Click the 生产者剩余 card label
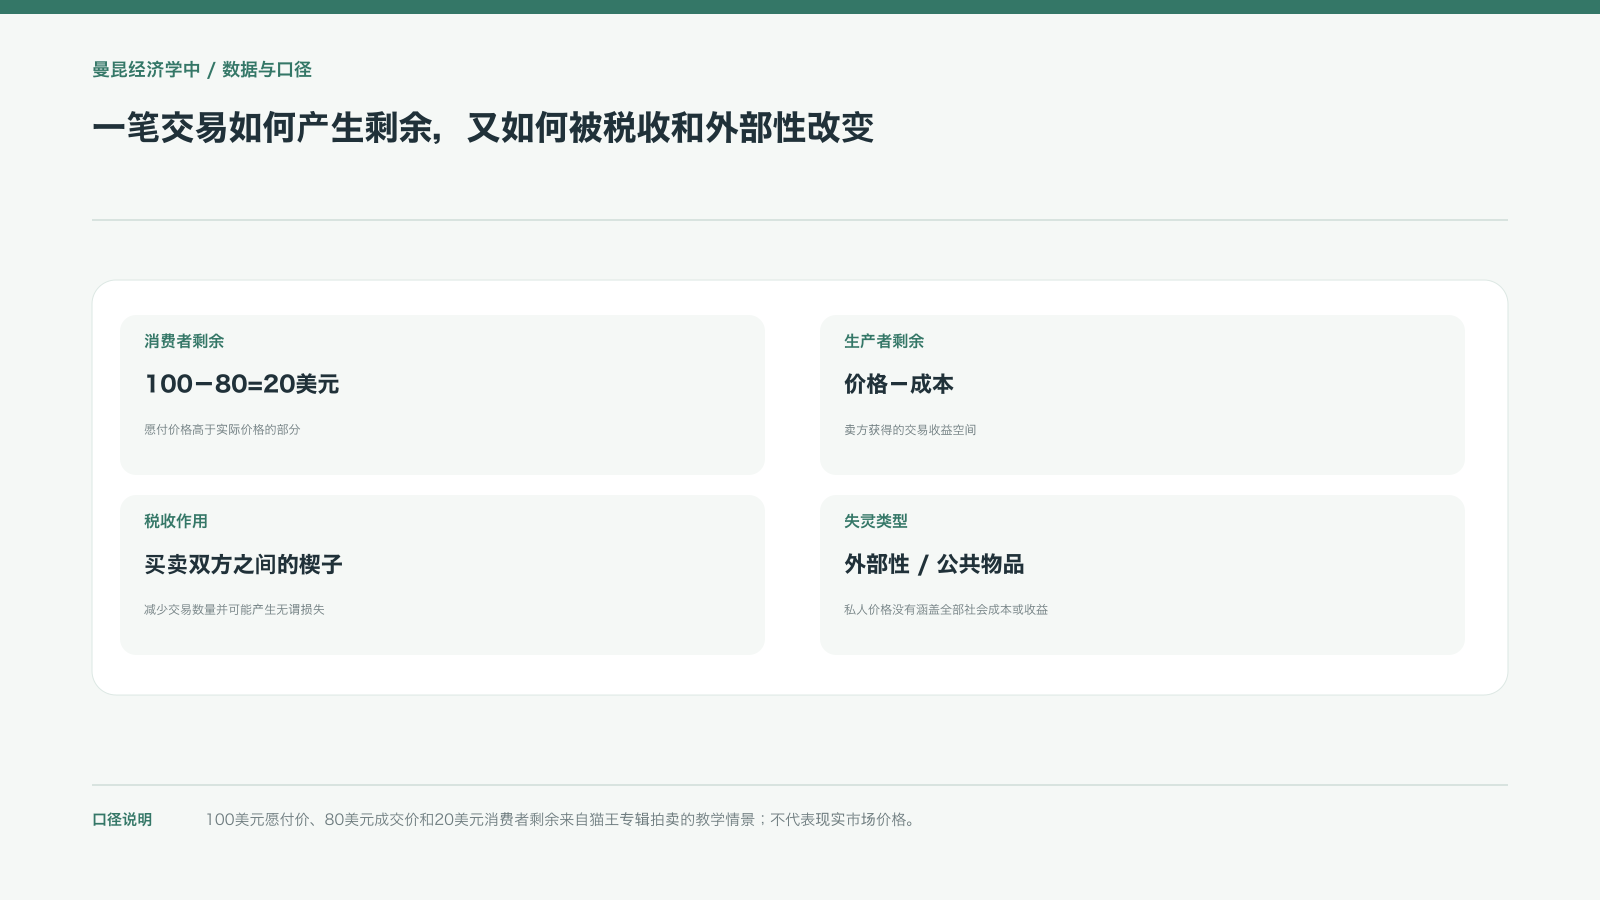This screenshot has height=900, width=1600. (x=884, y=341)
